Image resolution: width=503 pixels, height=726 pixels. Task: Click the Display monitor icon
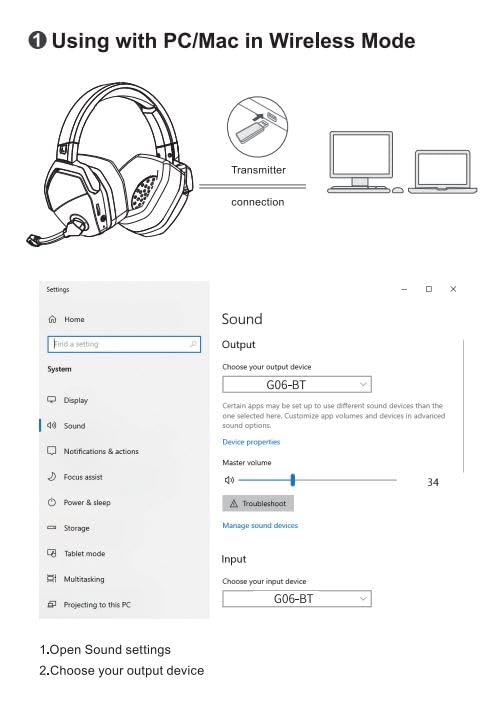[52, 400]
